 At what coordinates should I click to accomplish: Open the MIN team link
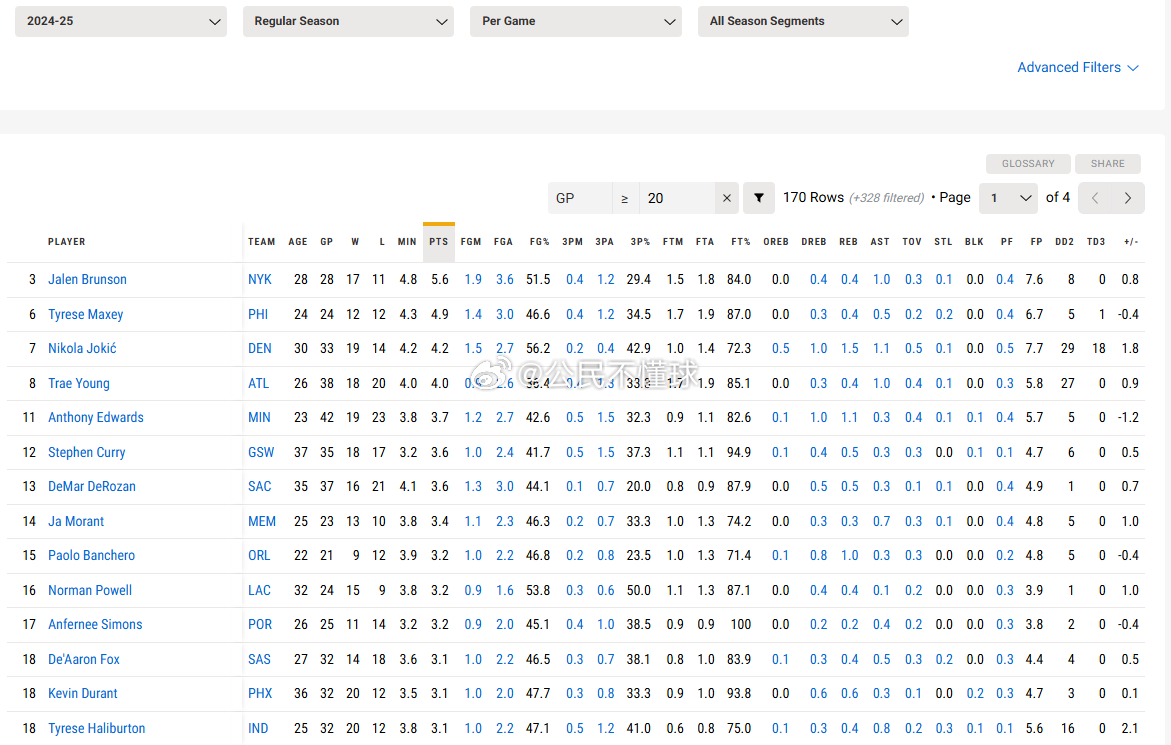259,417
